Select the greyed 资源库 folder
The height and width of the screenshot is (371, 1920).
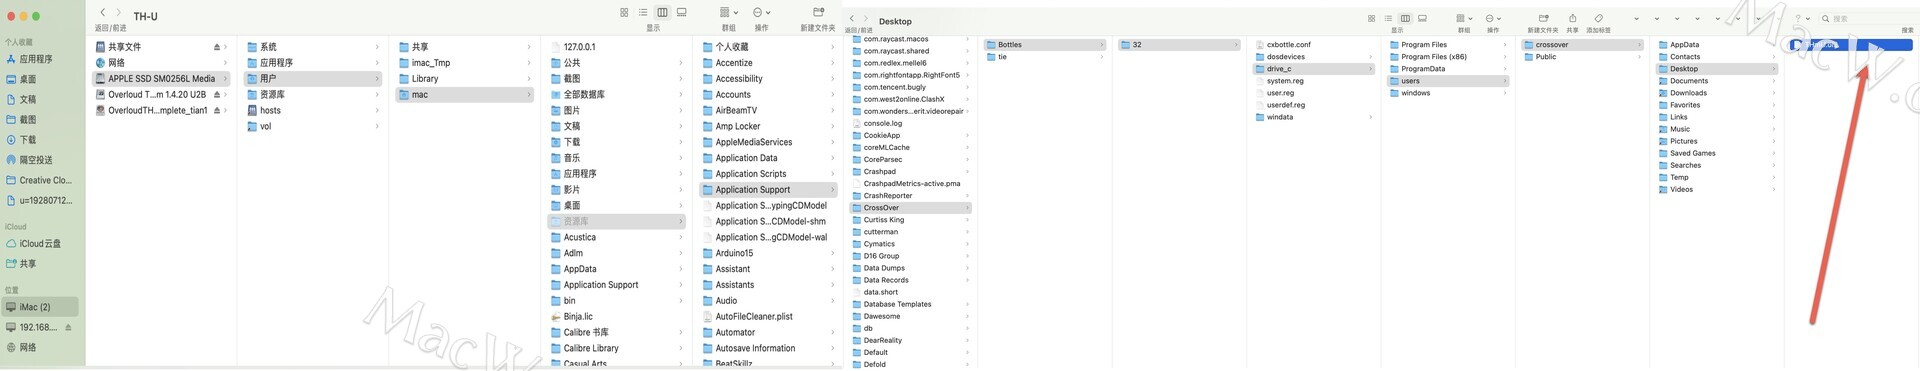[x=617, y=221]
